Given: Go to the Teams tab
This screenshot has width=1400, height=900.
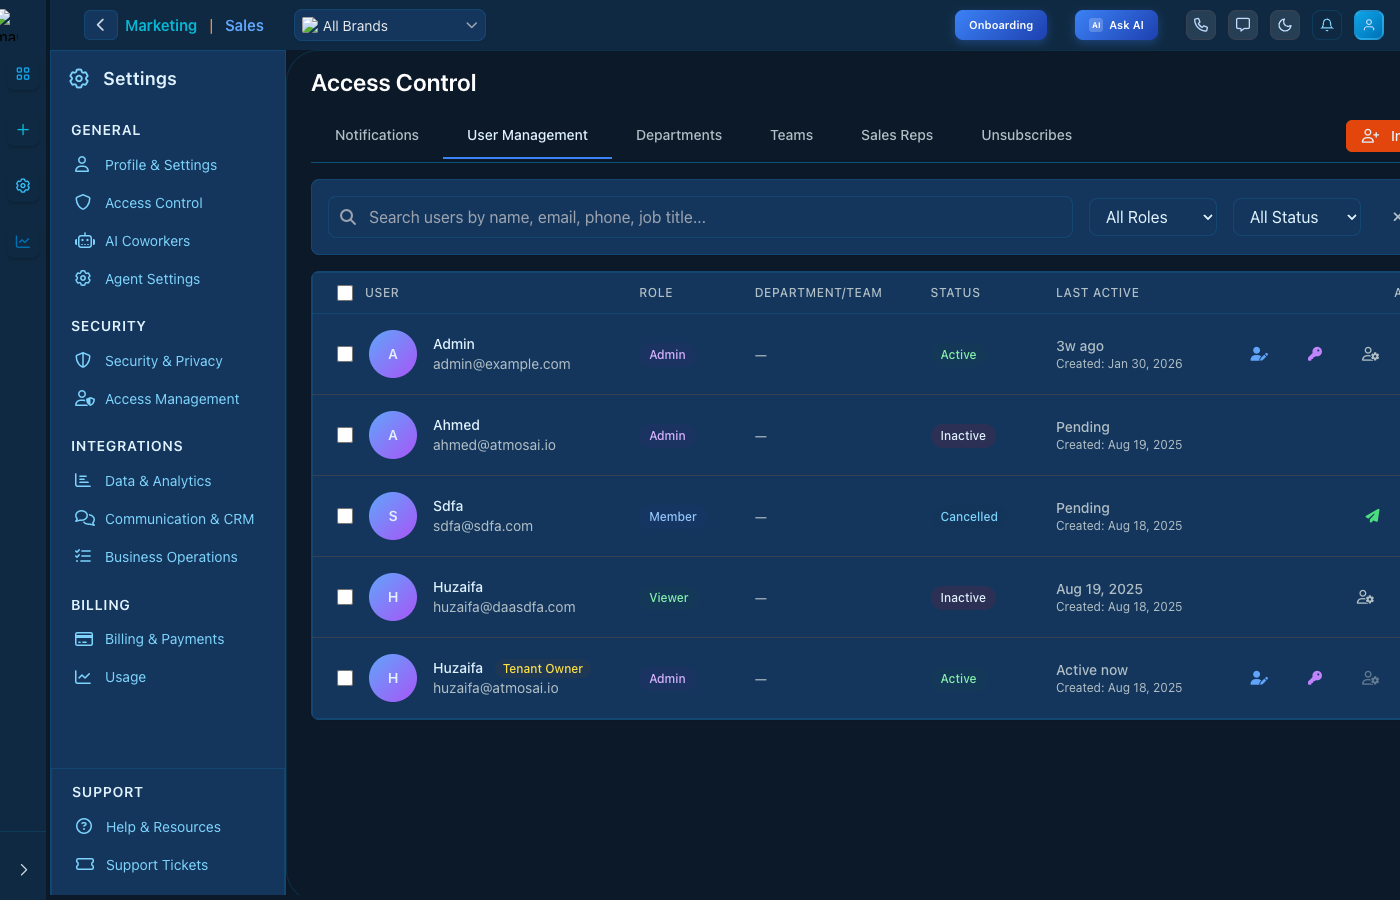Looking at the screenshot, I should tap(791, 135).
